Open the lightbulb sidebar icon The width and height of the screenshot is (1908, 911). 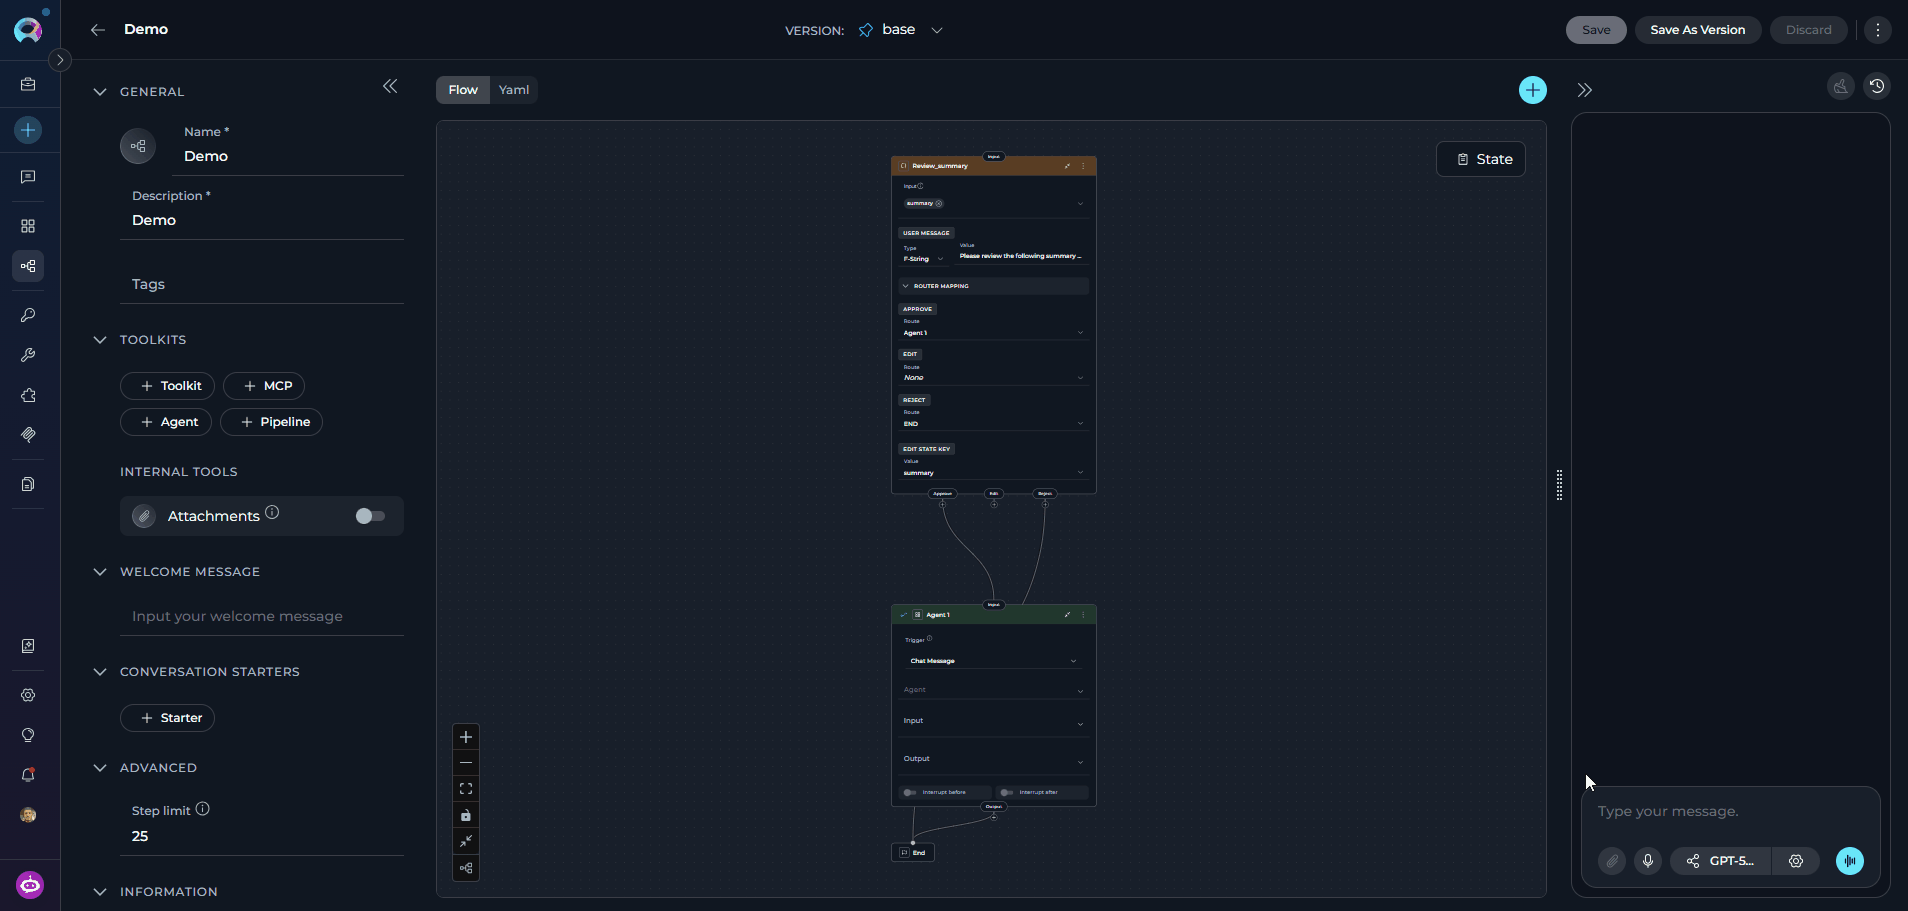(28, 735)
